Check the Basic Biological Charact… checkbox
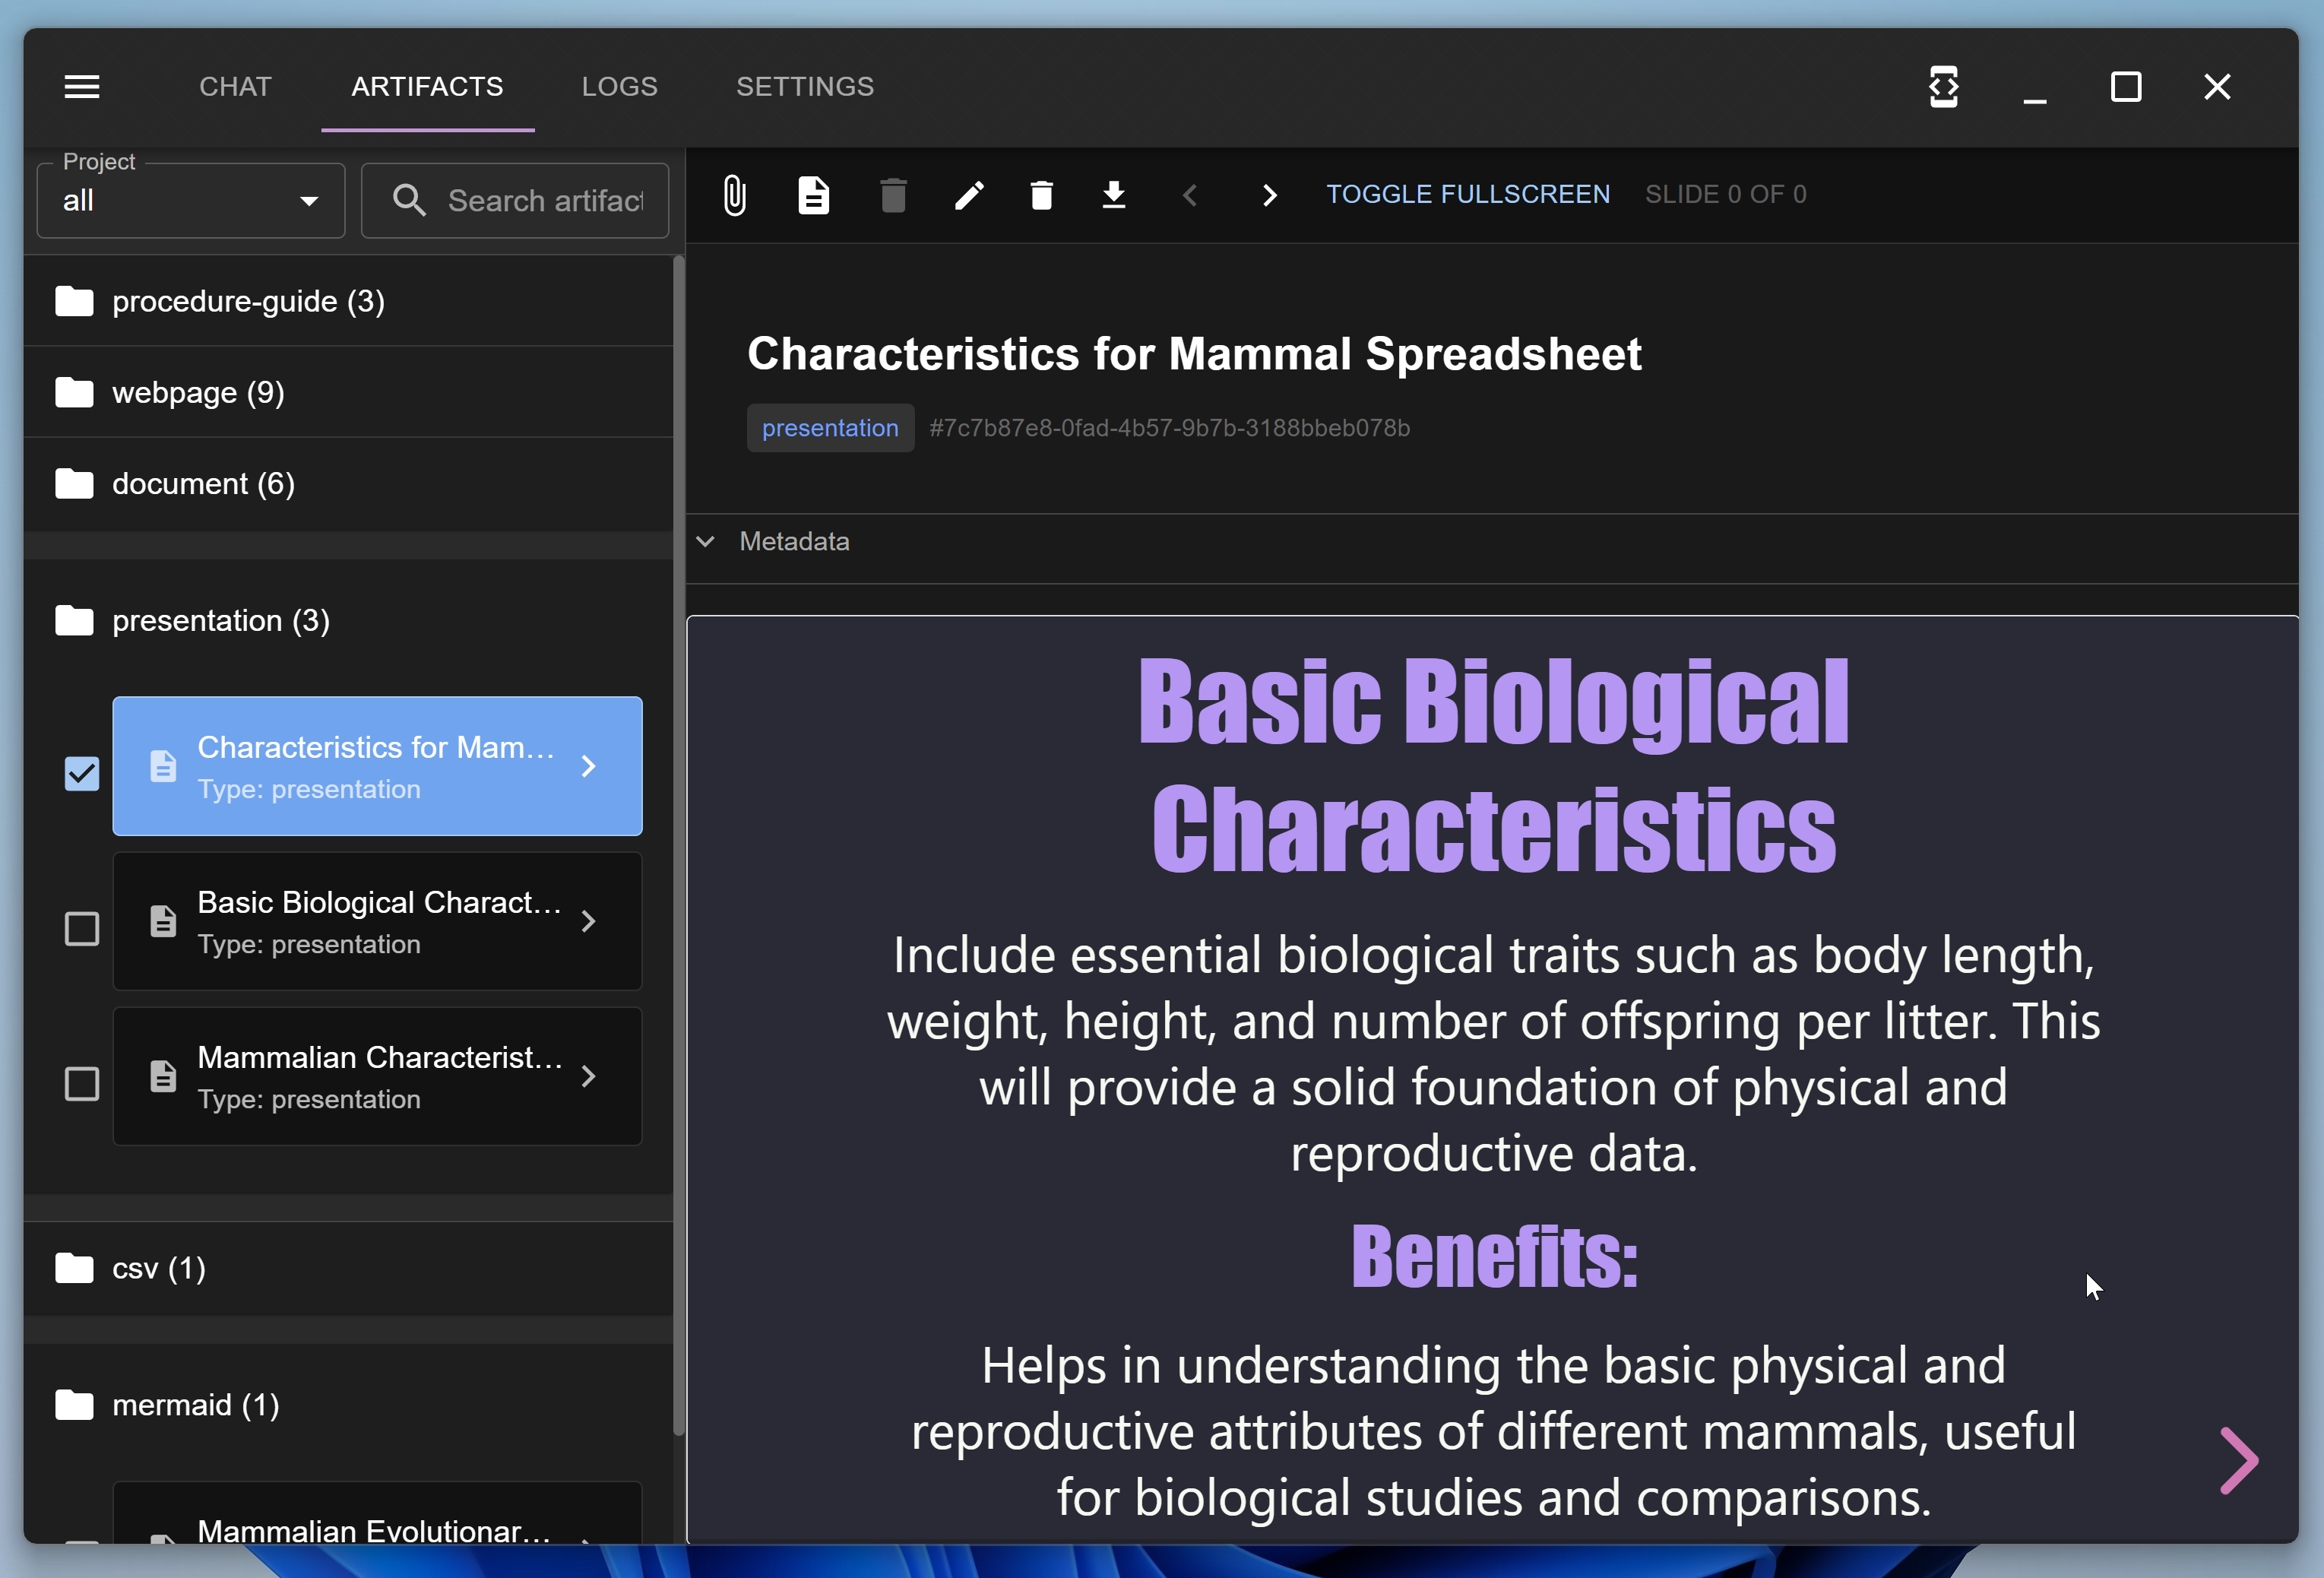Viewport: 2324px width, 1578px height. tap(82, 928)
